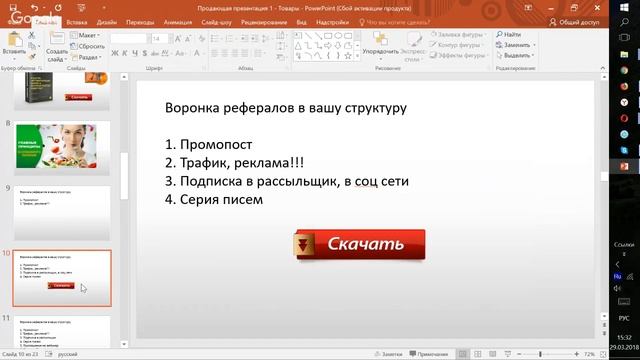This screenshot has width=640, height=360.
Task: Open Анимация ribbon tab
Action: 178,22
